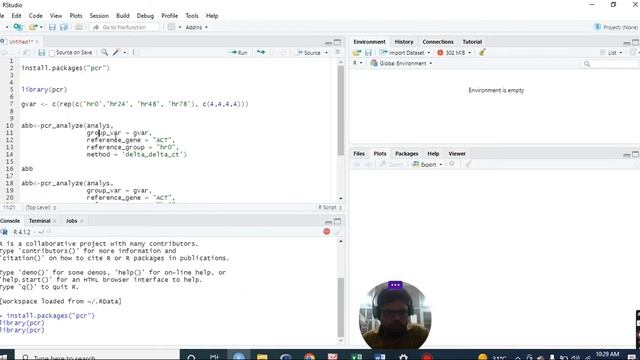Screen dimensions: 640x360
Task: Show document outline icon in editor
Action: pyautogui.click(x=337, y=53)
